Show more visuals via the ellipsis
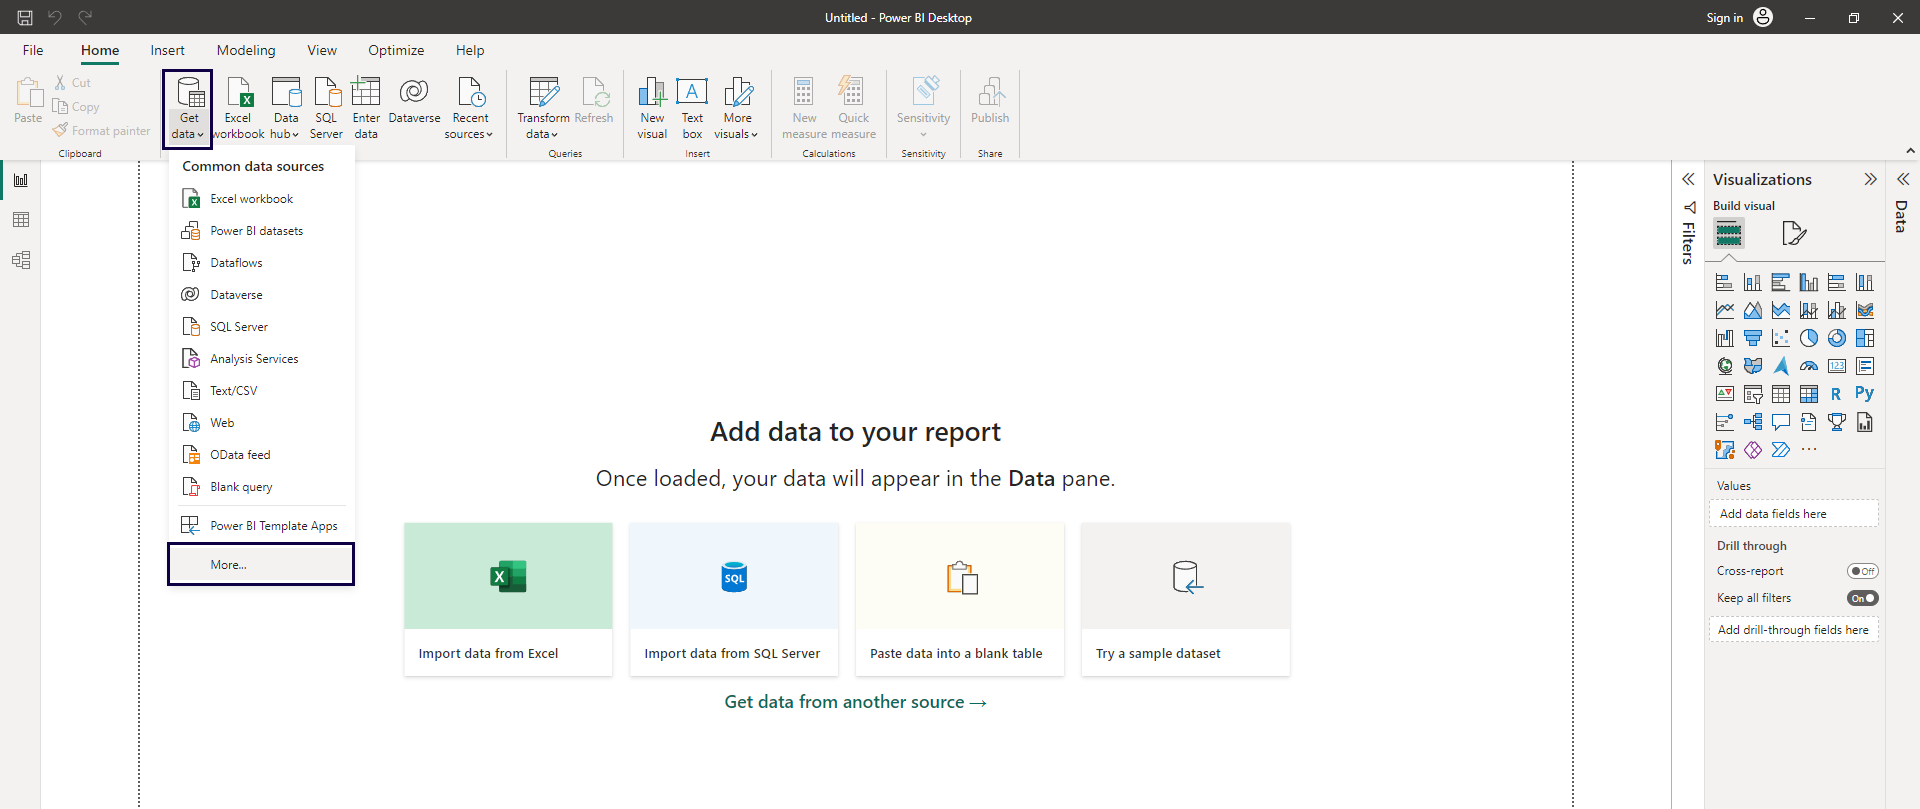This screenshot has width=1920, height=809. [1808, 450]
